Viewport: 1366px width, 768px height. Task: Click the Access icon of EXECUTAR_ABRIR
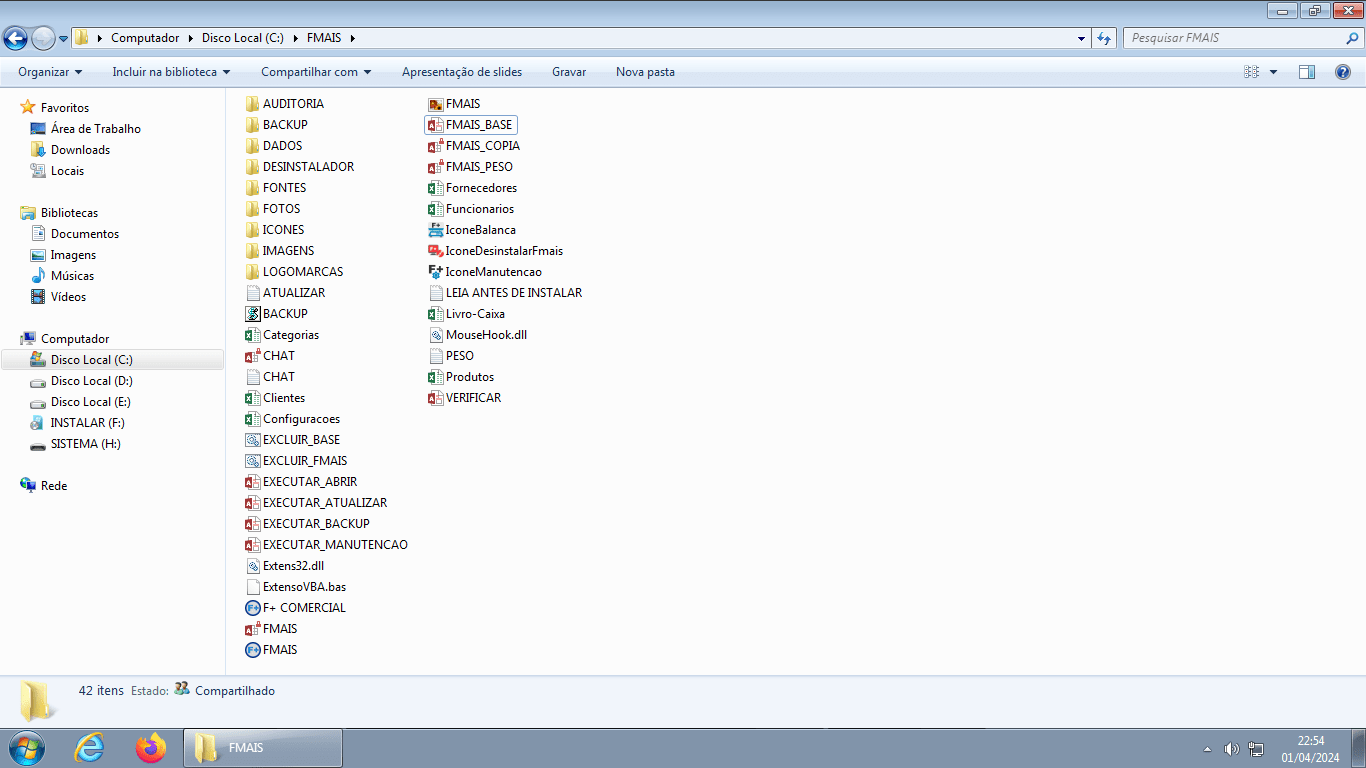click(253, 482)
